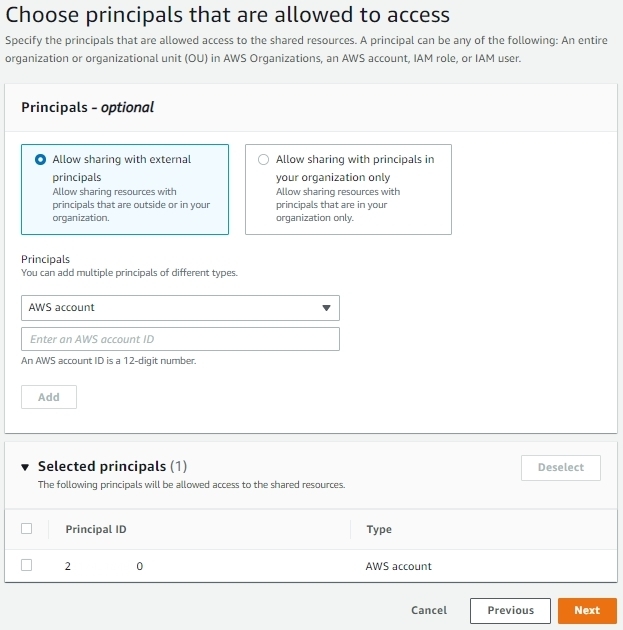Click the AWS account type cell in row

click(x=398, y=566)
